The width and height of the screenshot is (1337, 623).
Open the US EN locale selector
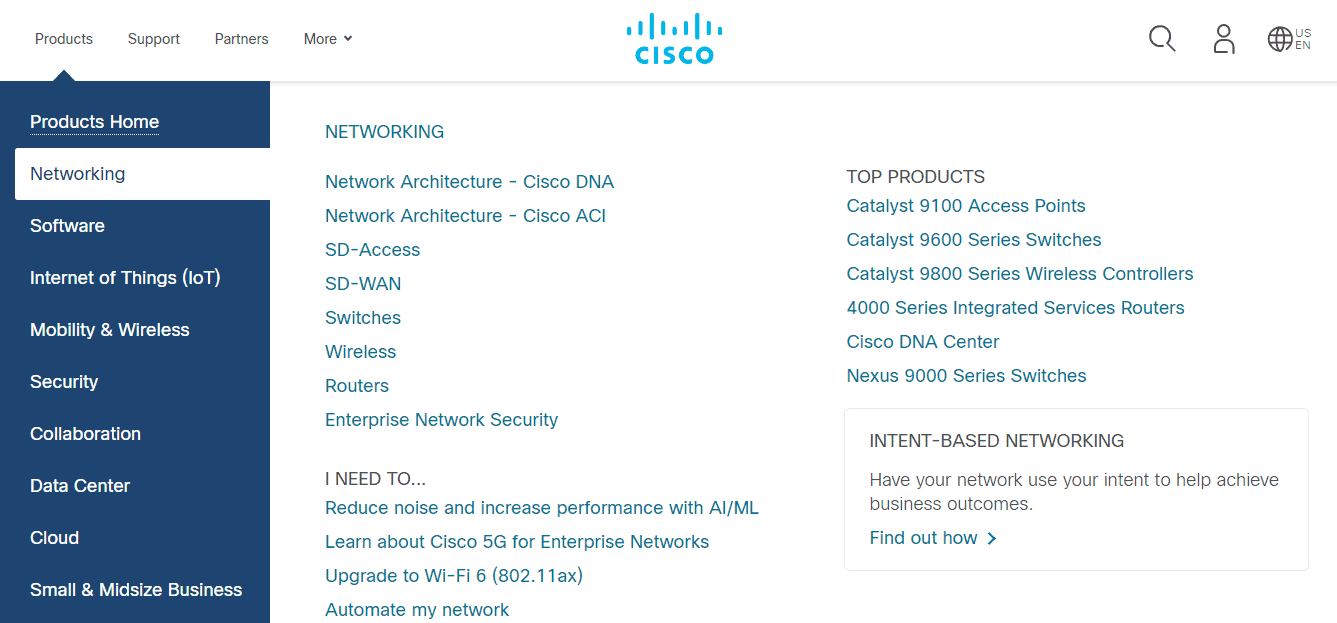coord(1303,38)
